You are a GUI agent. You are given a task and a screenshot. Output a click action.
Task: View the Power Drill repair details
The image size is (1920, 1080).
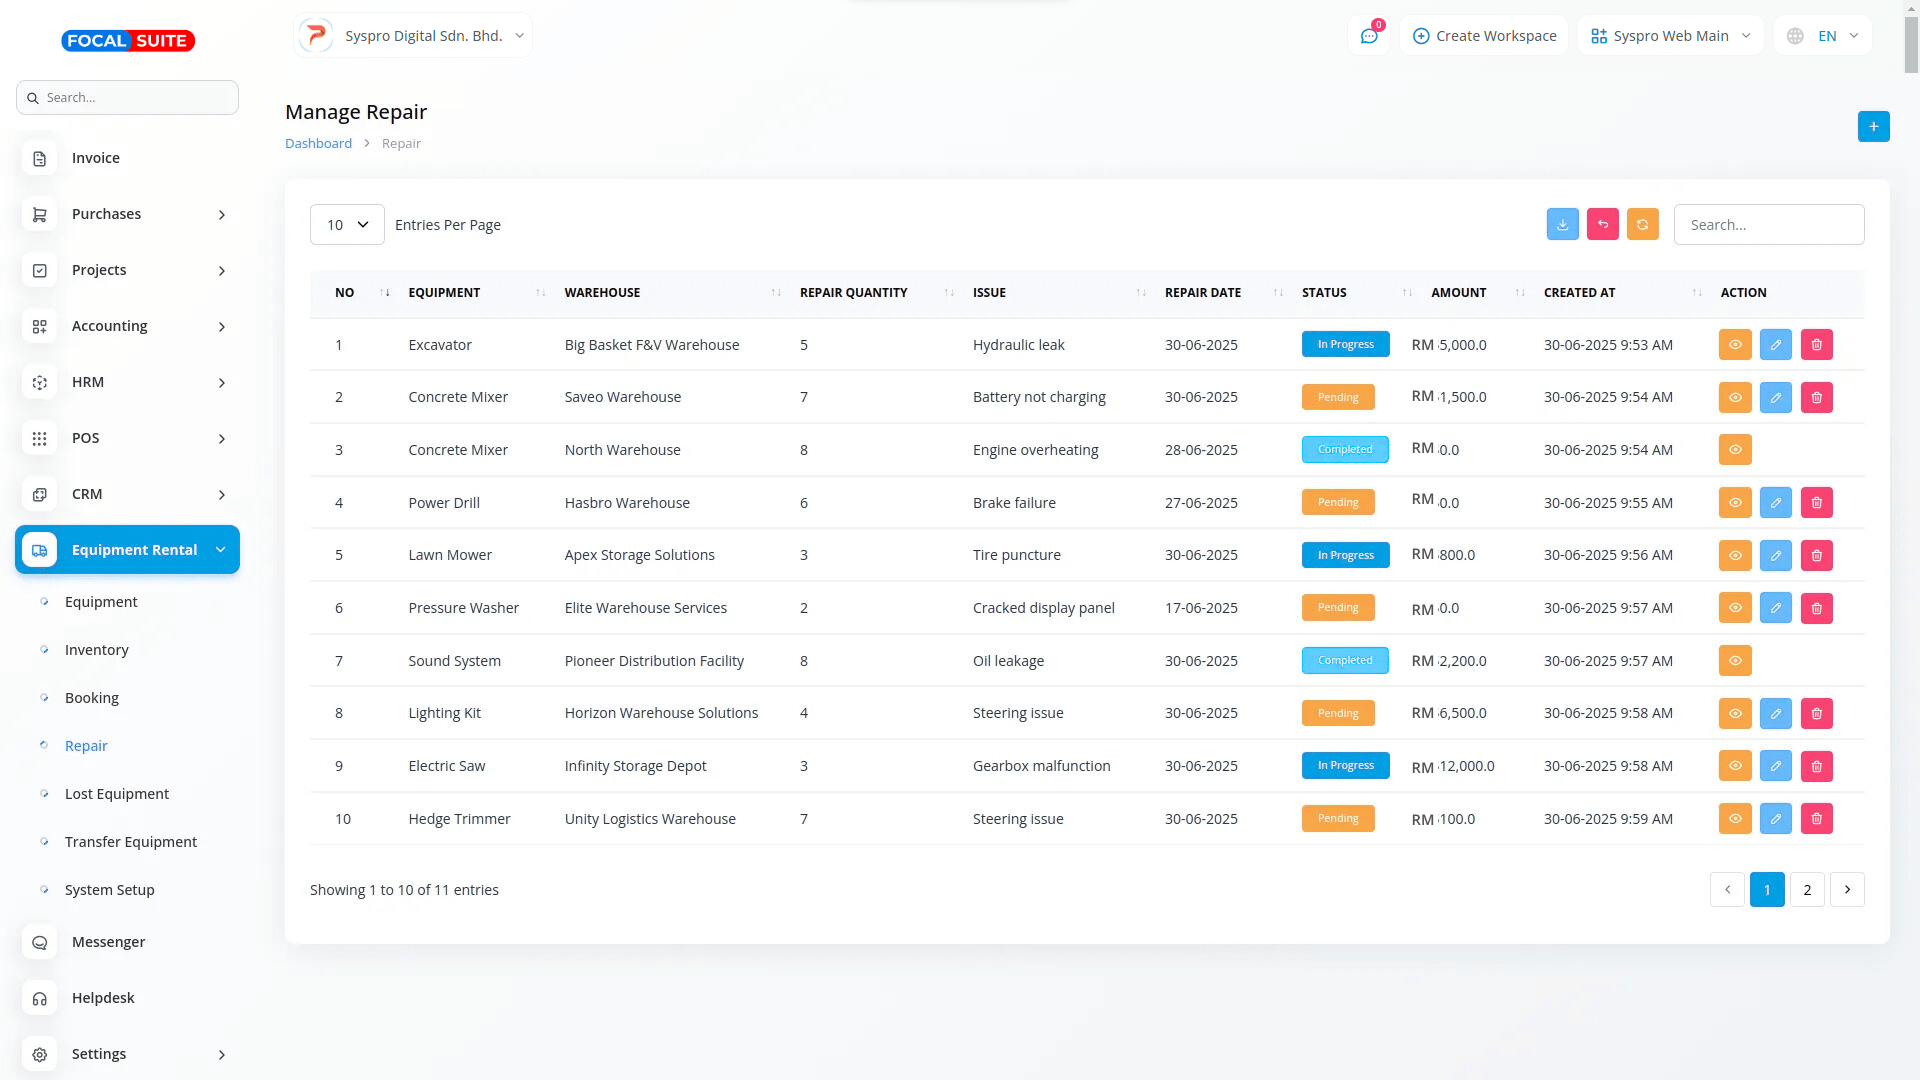coord(1735,503)
